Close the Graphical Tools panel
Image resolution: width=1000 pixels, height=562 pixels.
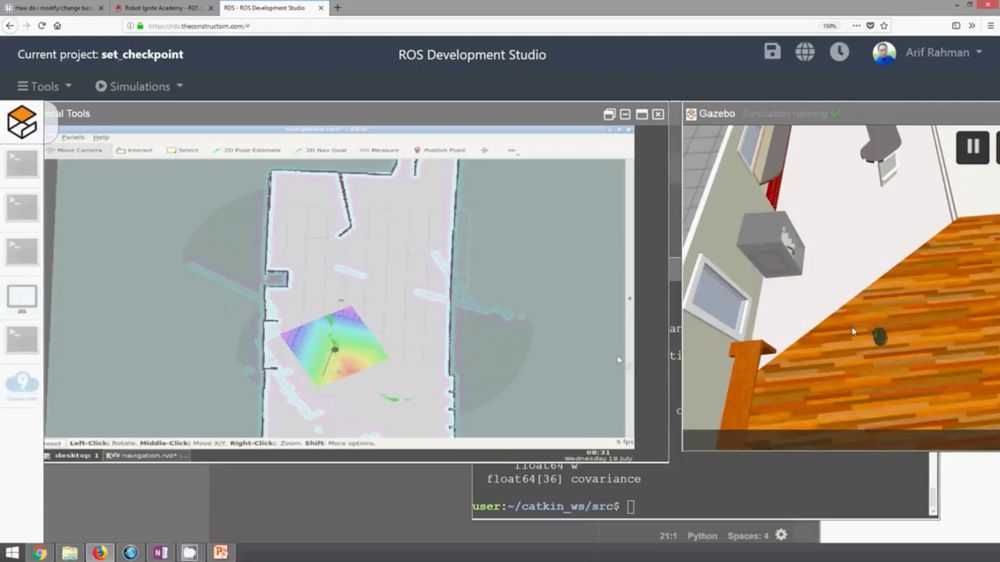click(x=658, y=114)
